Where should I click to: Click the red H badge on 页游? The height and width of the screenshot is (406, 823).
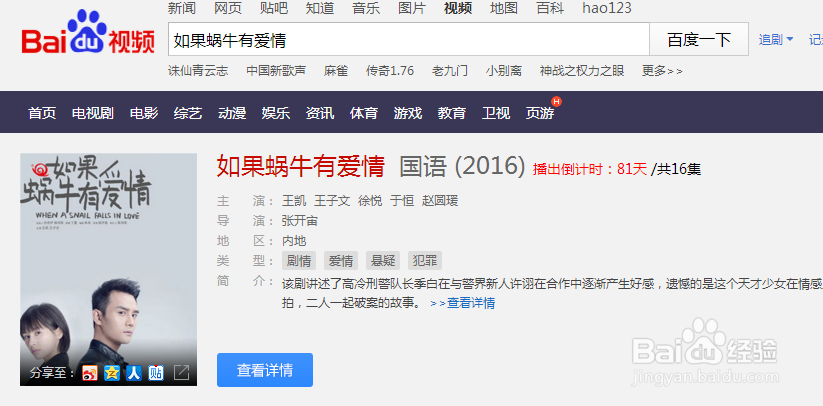point(556,101)
